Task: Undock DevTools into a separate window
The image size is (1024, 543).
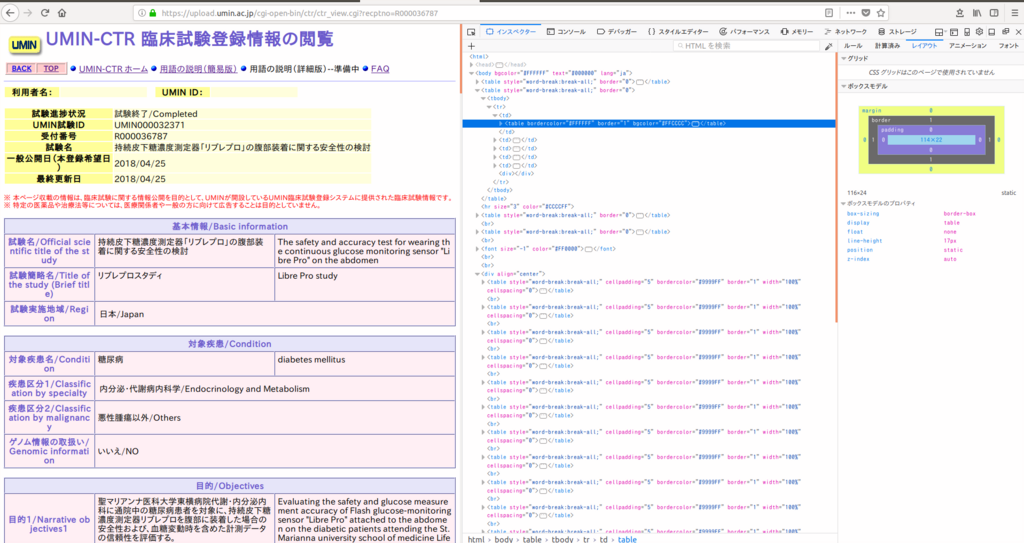Action: click(x=1005, y=31)
